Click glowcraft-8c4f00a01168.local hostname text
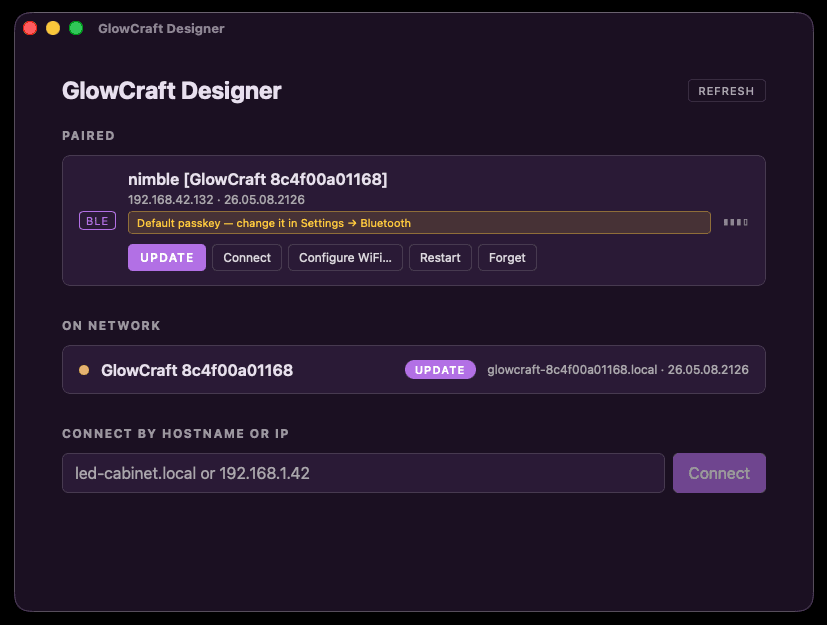Image resolution: width=827 pixels, height=625 pixels. pos(572,370)
